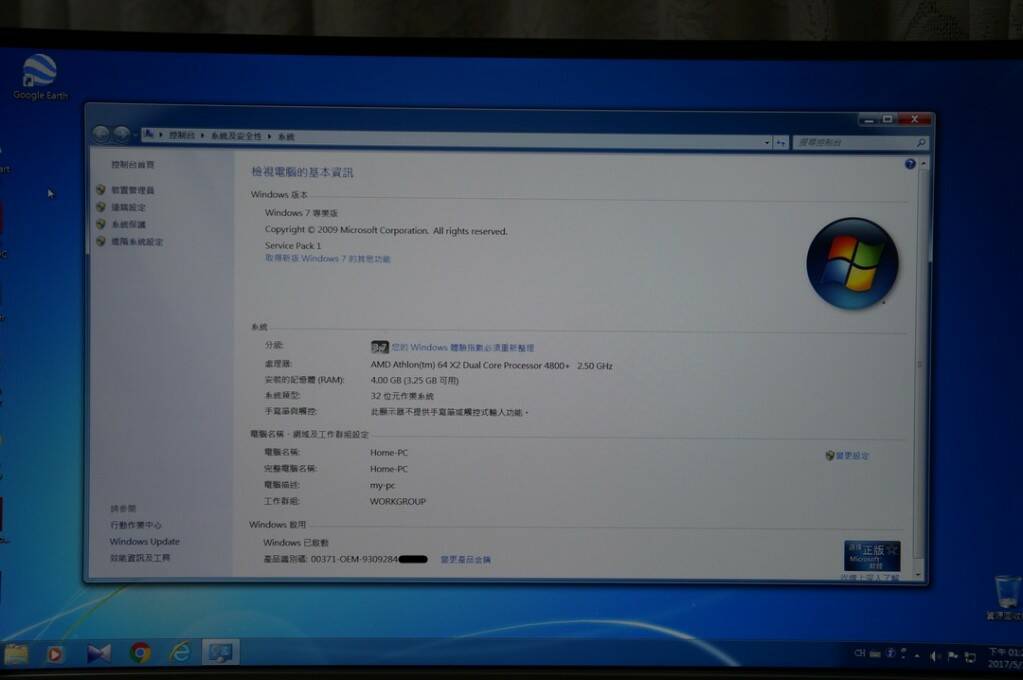Click the refresh button beside address bar

point(780,142)
